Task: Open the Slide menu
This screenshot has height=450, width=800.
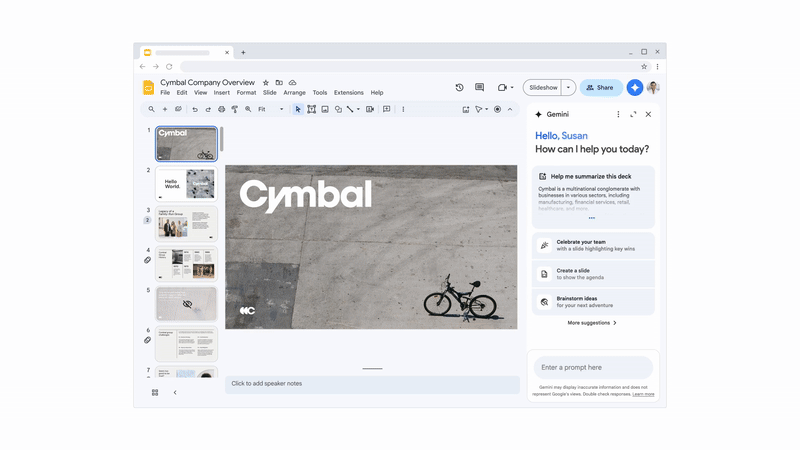Action: 269,93
